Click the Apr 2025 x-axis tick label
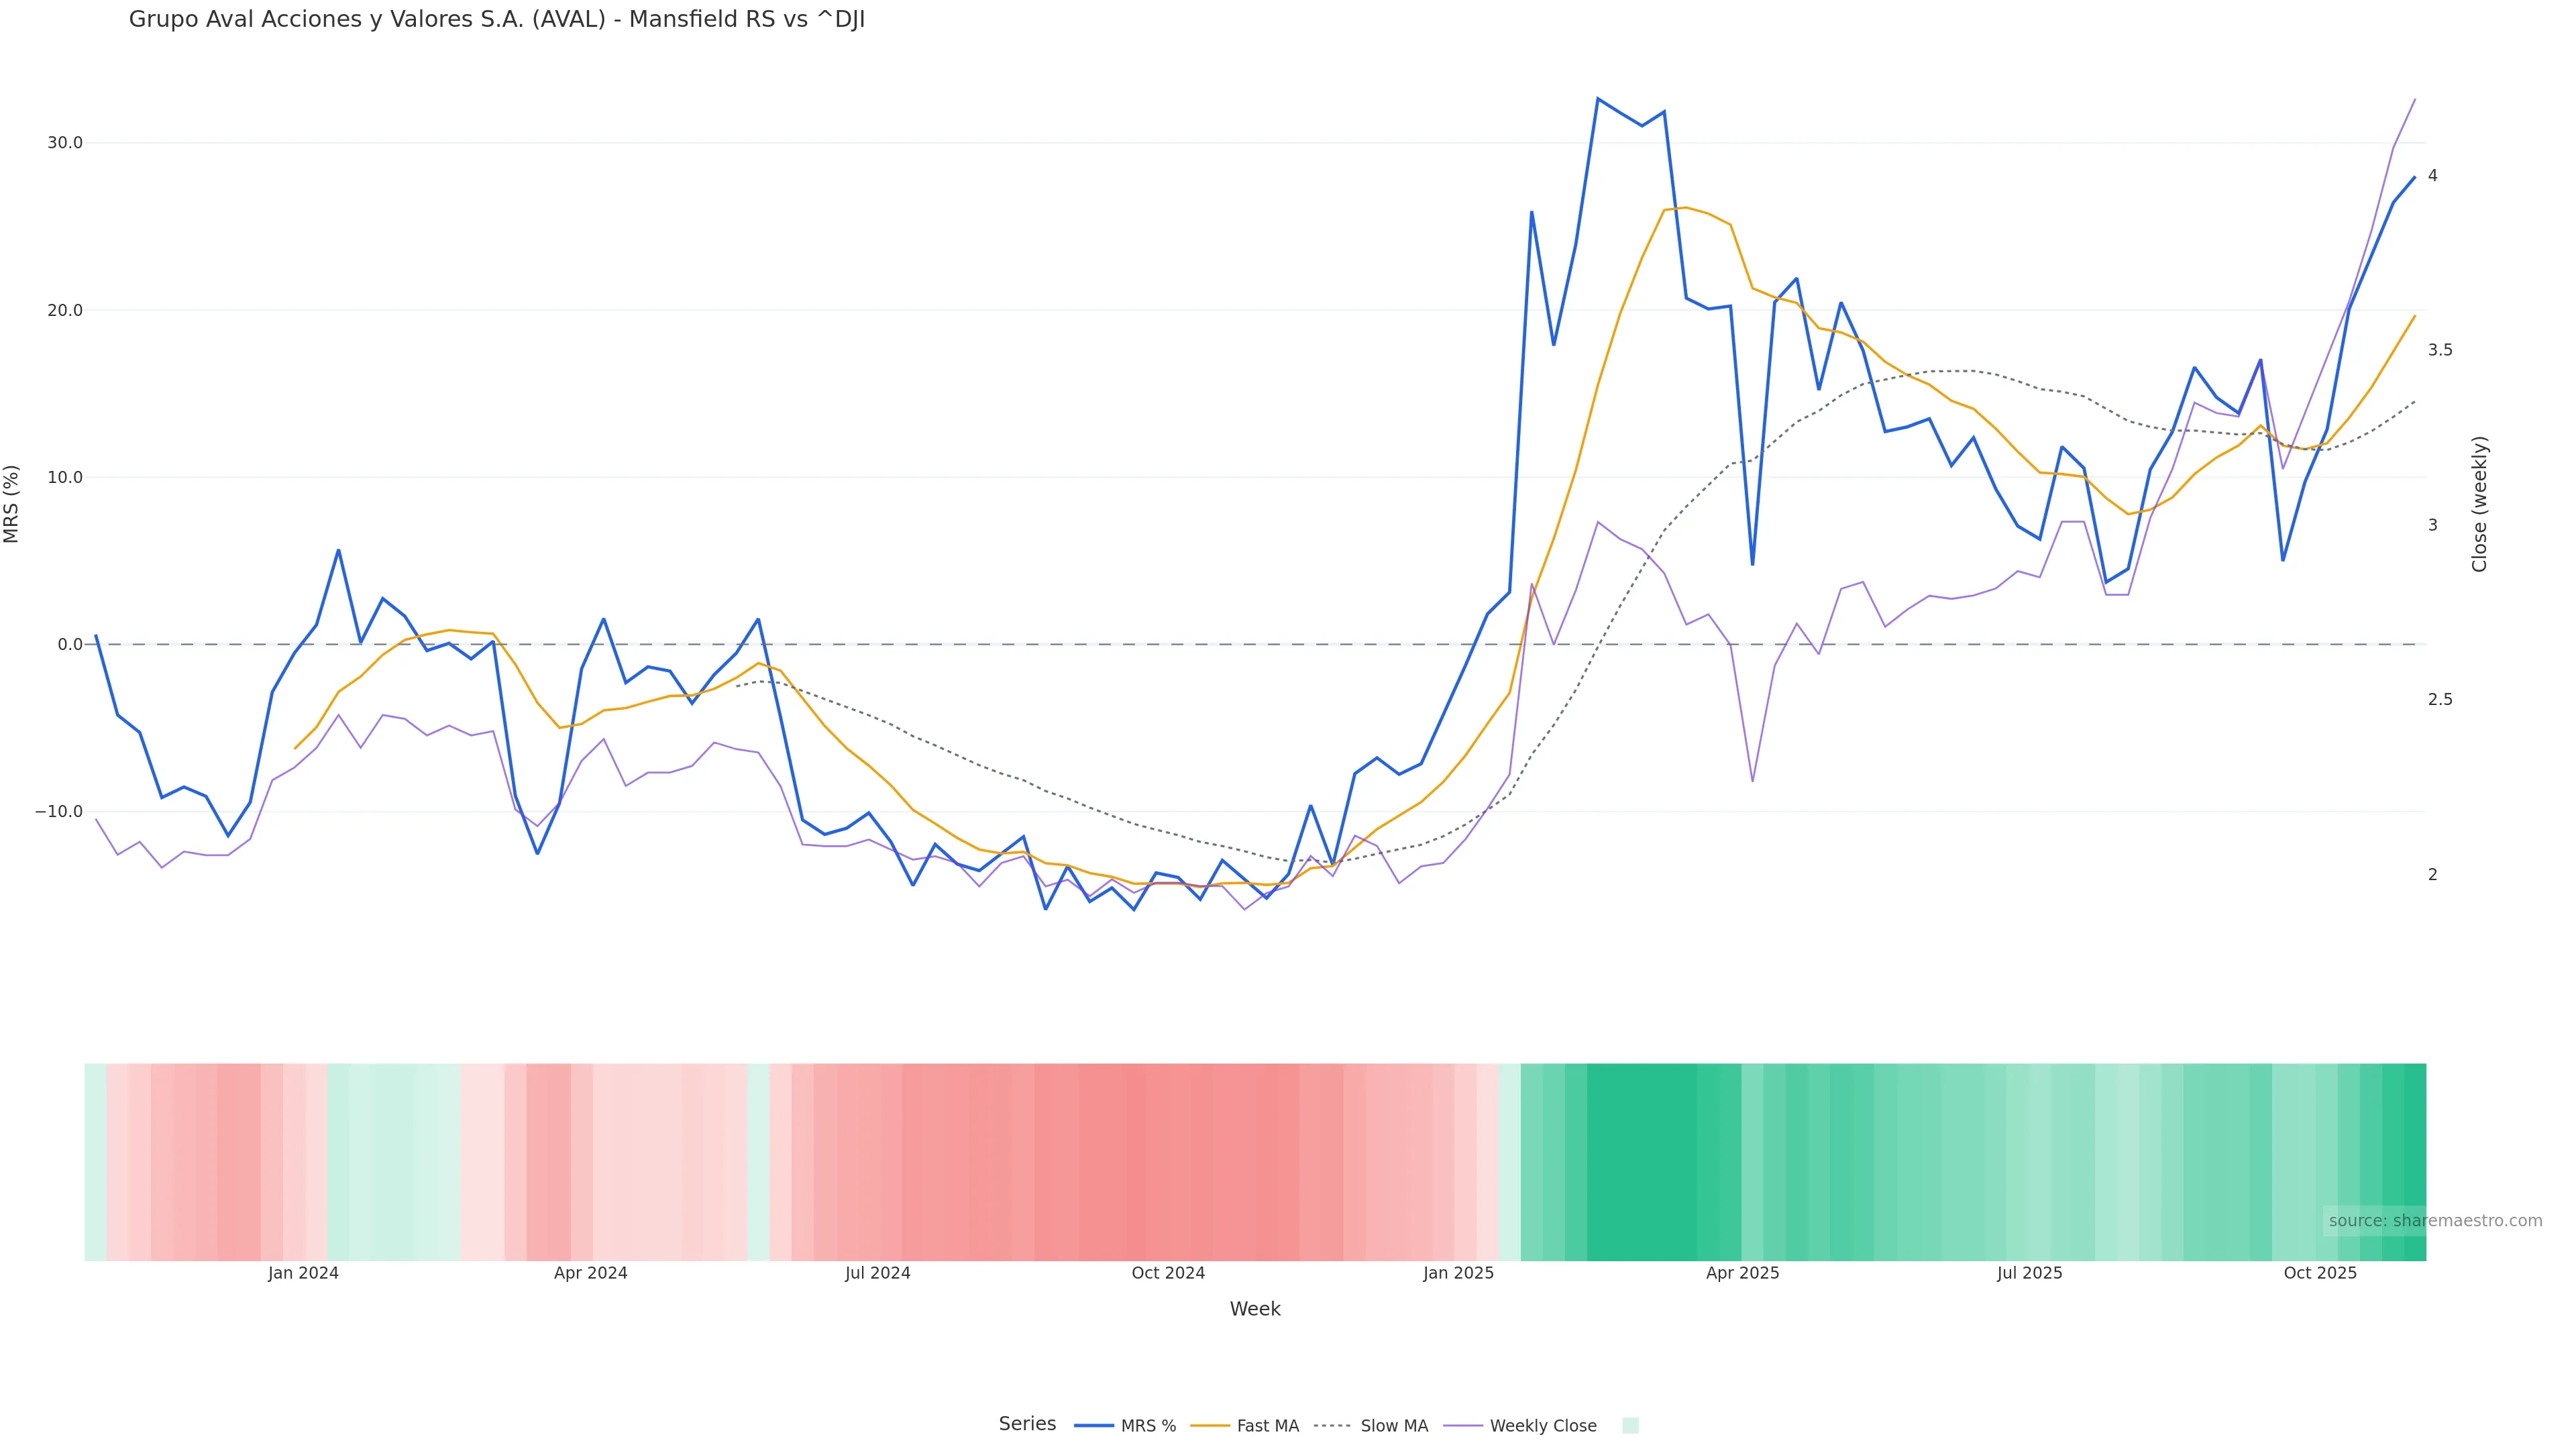Screen dimensions: 2576x1449 click(x=1742, y=1273)
